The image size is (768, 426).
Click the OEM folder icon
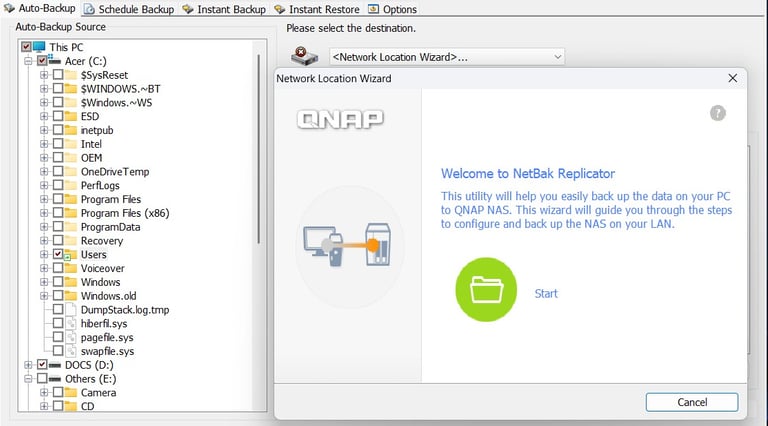click(x=71, y=158)
